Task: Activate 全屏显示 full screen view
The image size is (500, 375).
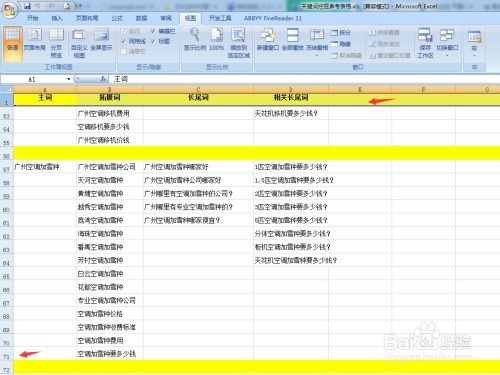Action: (101, 40)
